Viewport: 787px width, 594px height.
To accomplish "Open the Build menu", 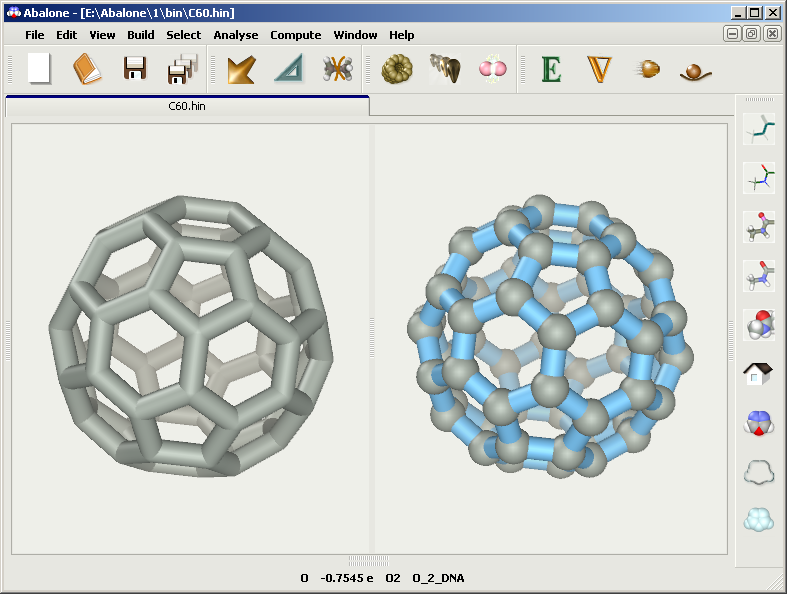I will click(141, 35).
